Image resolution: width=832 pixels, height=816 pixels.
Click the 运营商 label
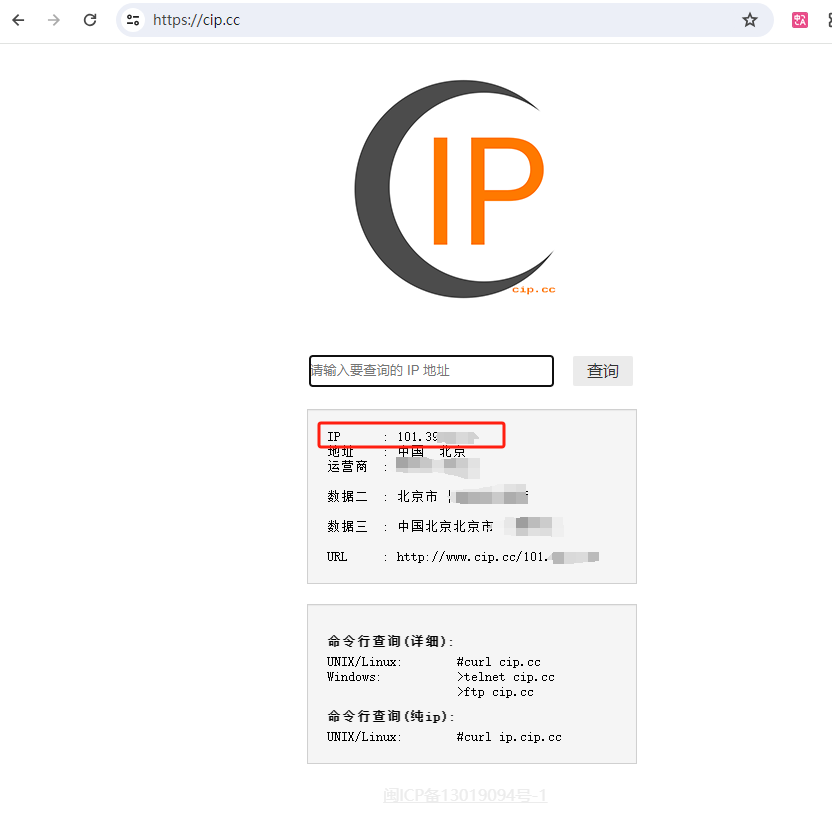coord(347,466)
